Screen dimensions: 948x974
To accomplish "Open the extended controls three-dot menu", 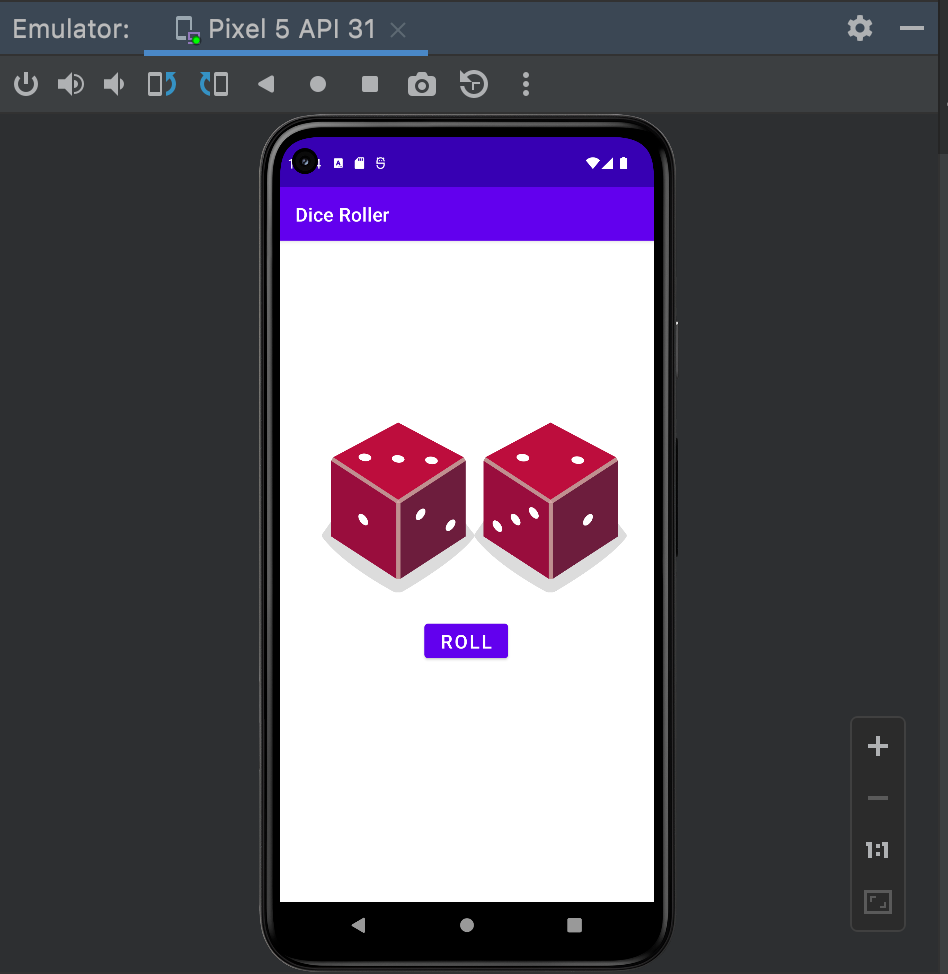I will point(525,84).
